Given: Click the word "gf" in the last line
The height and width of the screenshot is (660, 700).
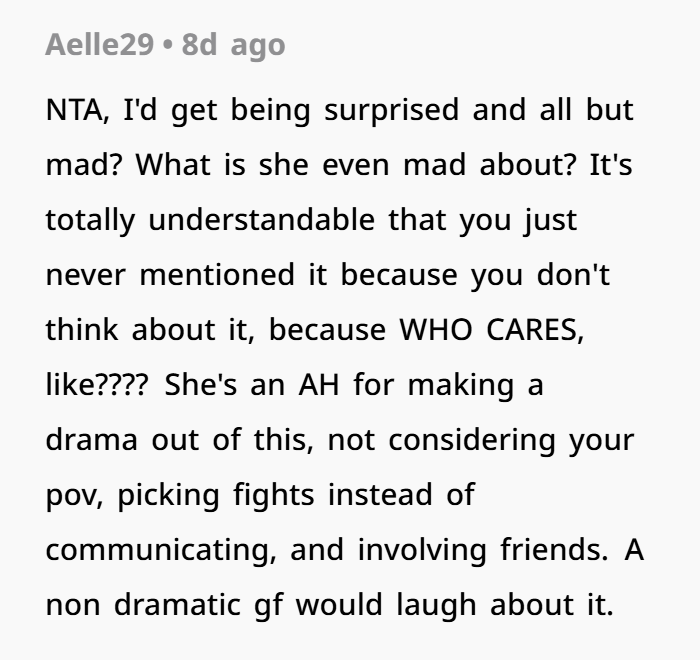Looking at the screenshot, I should pos(268,606).
